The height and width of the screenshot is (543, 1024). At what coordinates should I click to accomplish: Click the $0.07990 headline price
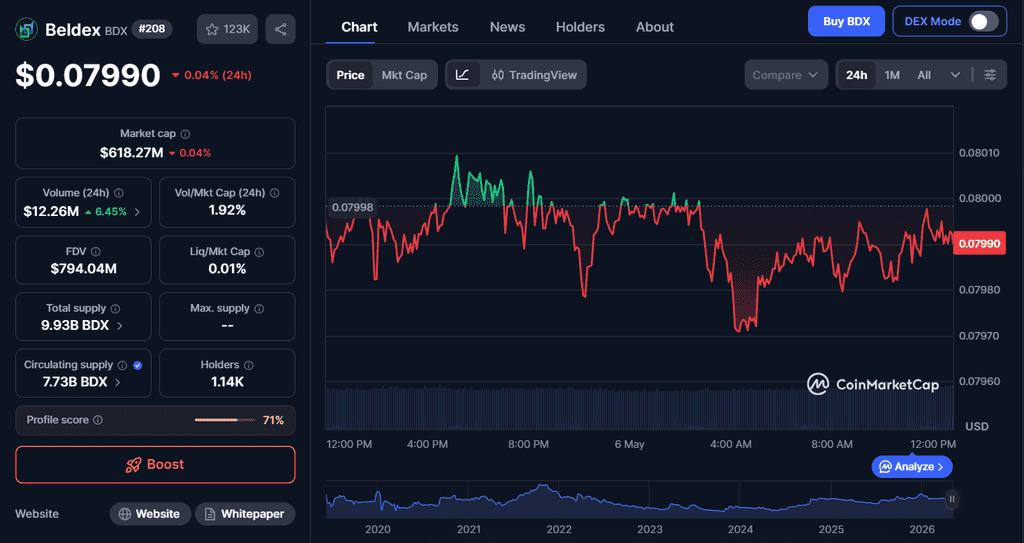coord(88,75)
